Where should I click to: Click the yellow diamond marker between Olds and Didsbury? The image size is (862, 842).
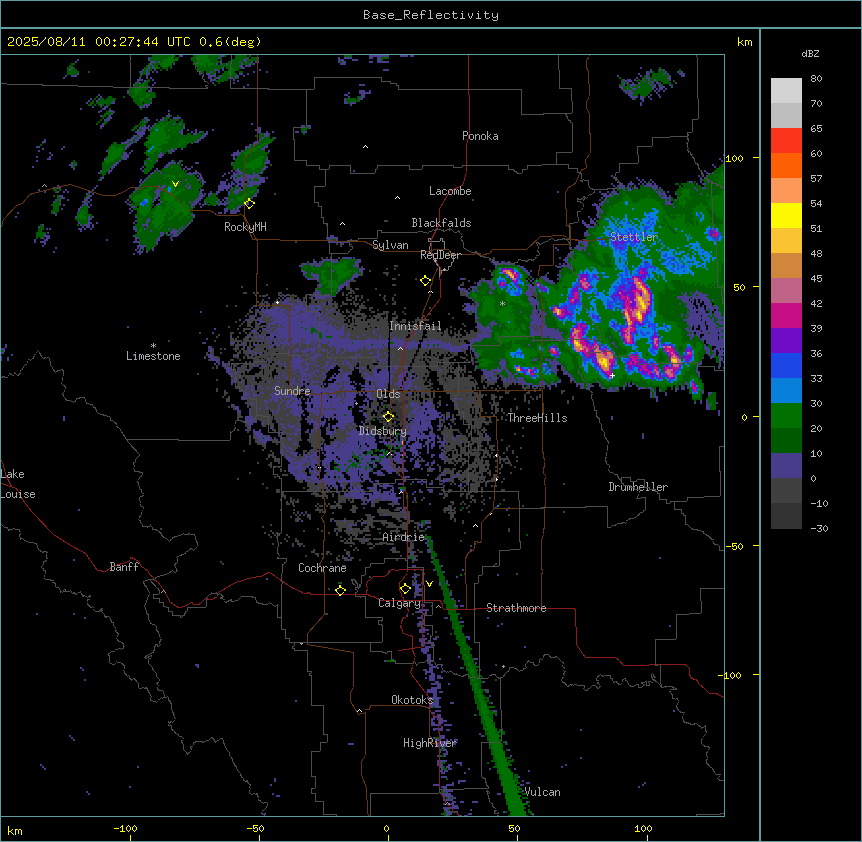coord(388,417)
